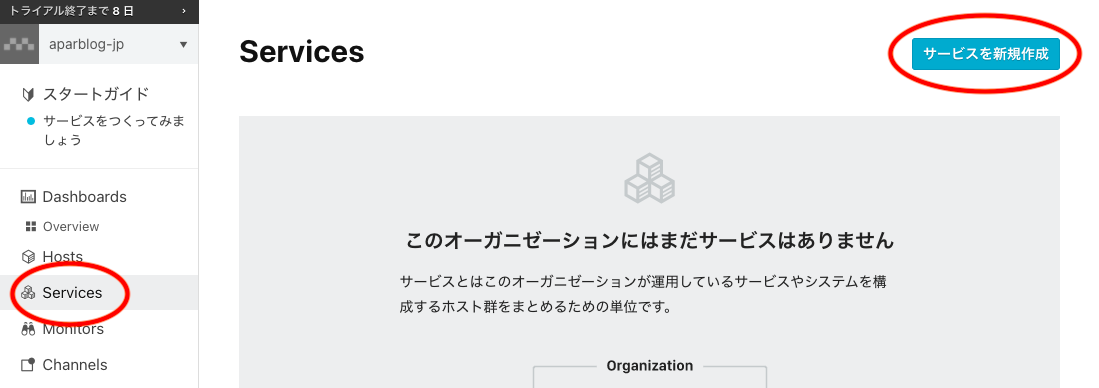The width and height of the screenshot is (1099, 388).
Task: Click the Channels icon in sidebar
Action: point(28,365)
